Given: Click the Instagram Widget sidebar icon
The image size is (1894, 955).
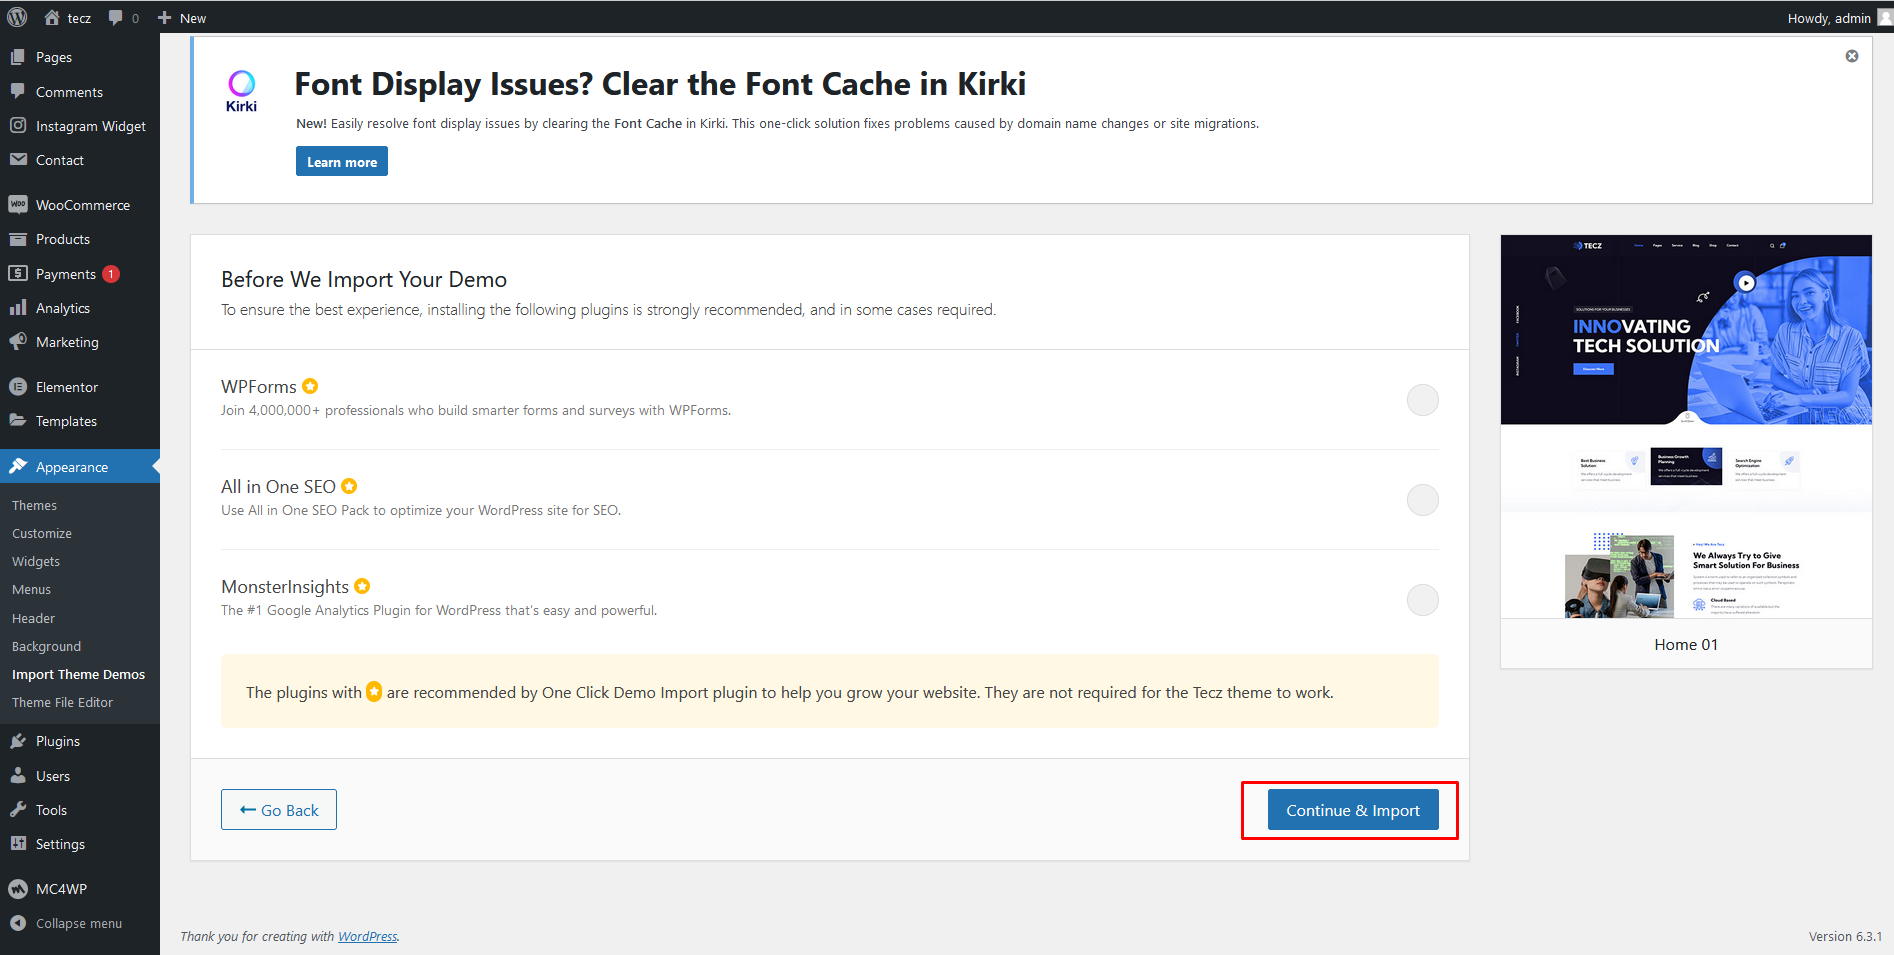Looking at the screenshot, I should click(18, 126).
